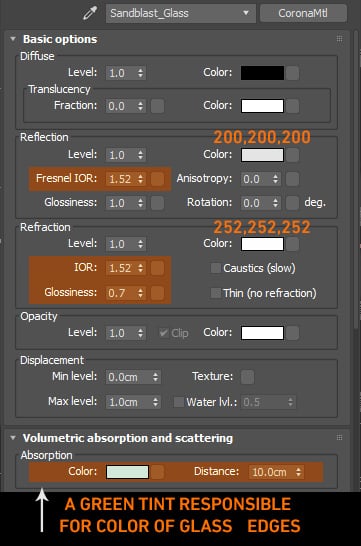The height and width of the screenshot is (546, 361).
Task: Enable the Thin (no refraction) checkbox
Action: [215, 293]
